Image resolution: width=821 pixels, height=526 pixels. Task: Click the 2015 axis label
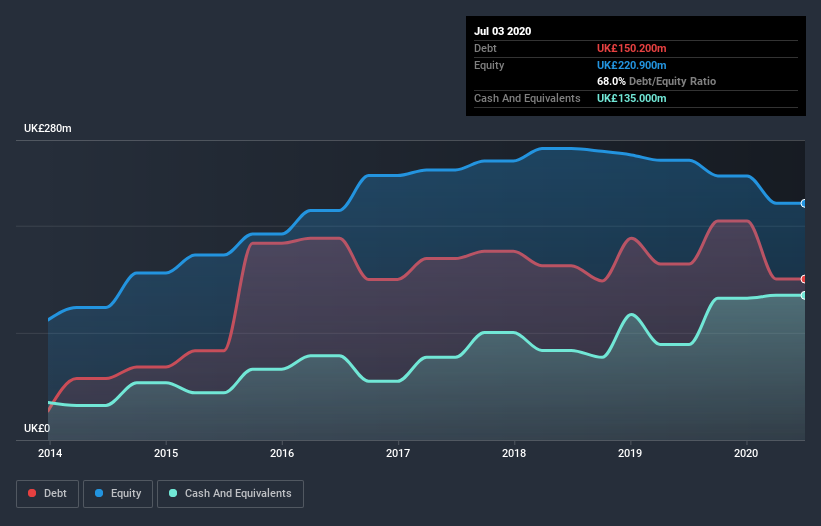(x=166, y=453)
